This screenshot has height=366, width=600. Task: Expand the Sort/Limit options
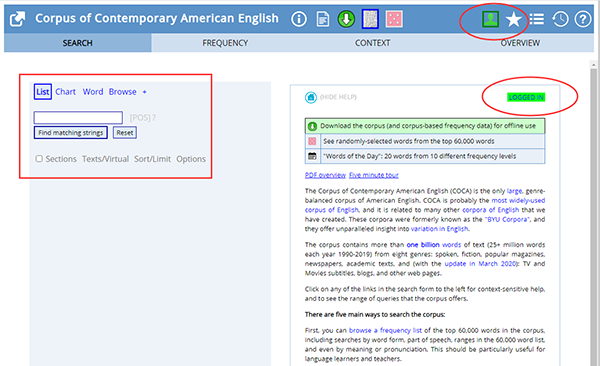(x=152, y=159)
